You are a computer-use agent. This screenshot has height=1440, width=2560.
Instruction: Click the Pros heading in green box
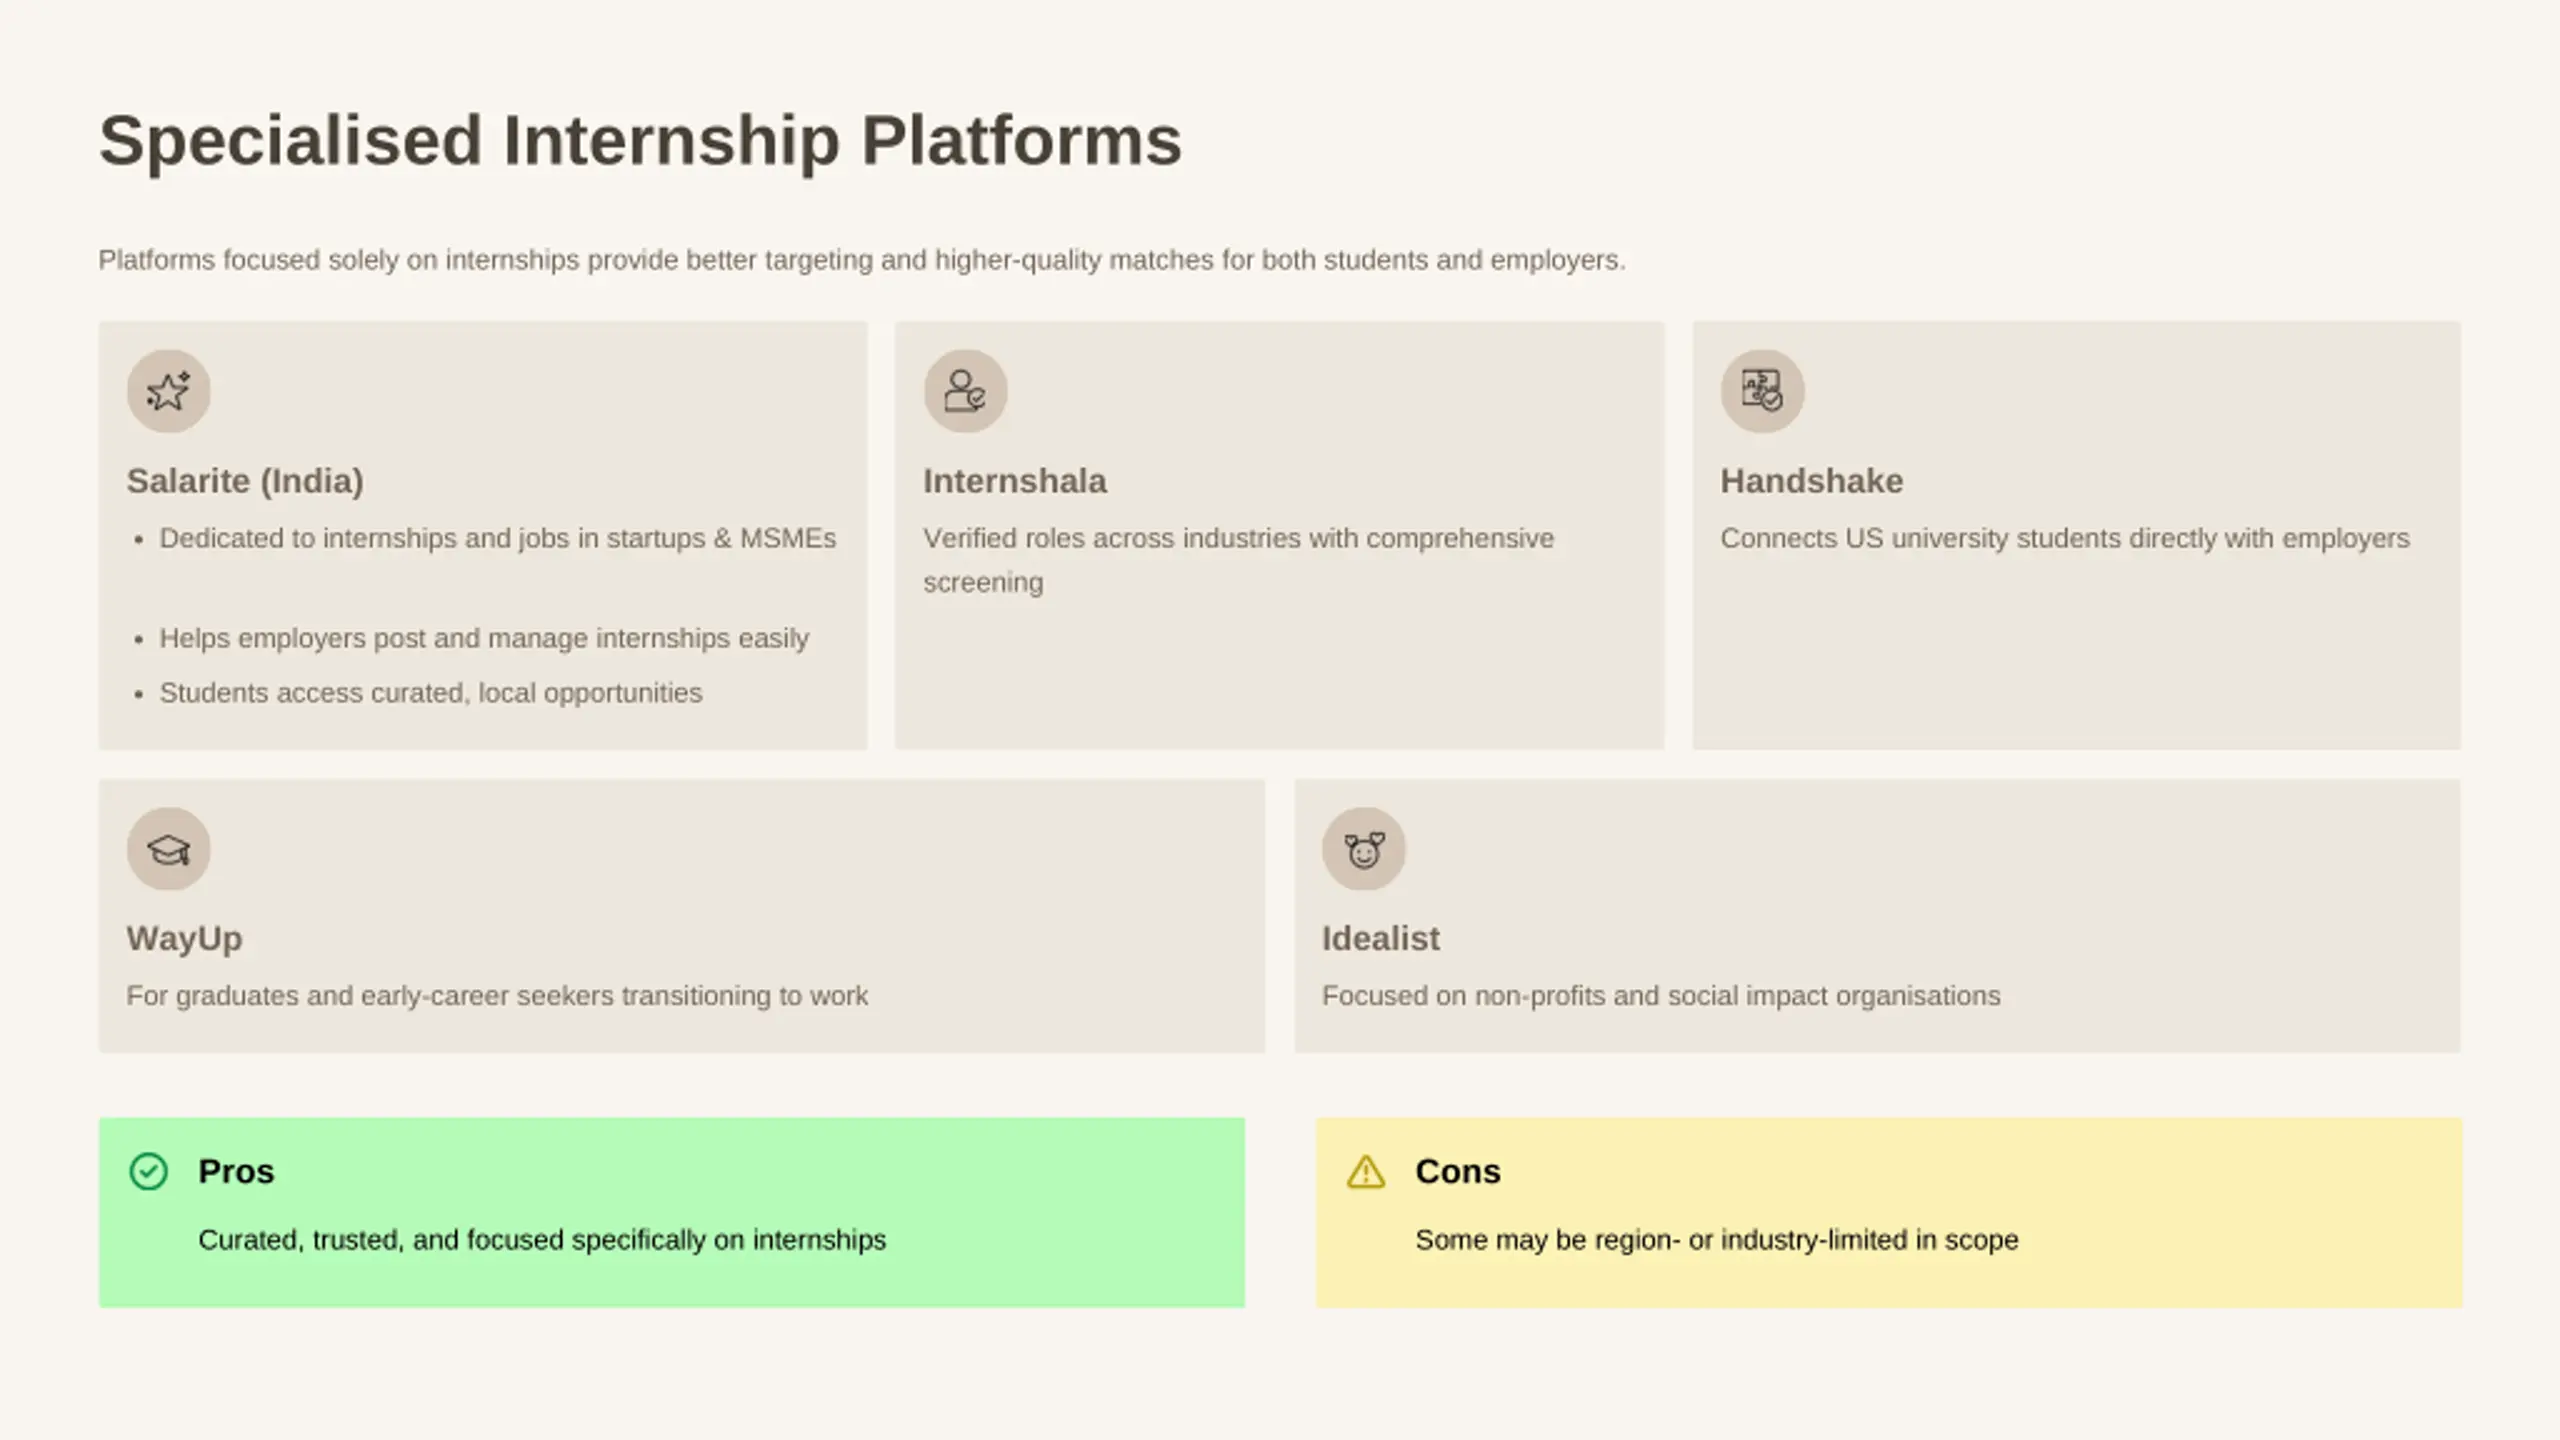coord(236,1171)
